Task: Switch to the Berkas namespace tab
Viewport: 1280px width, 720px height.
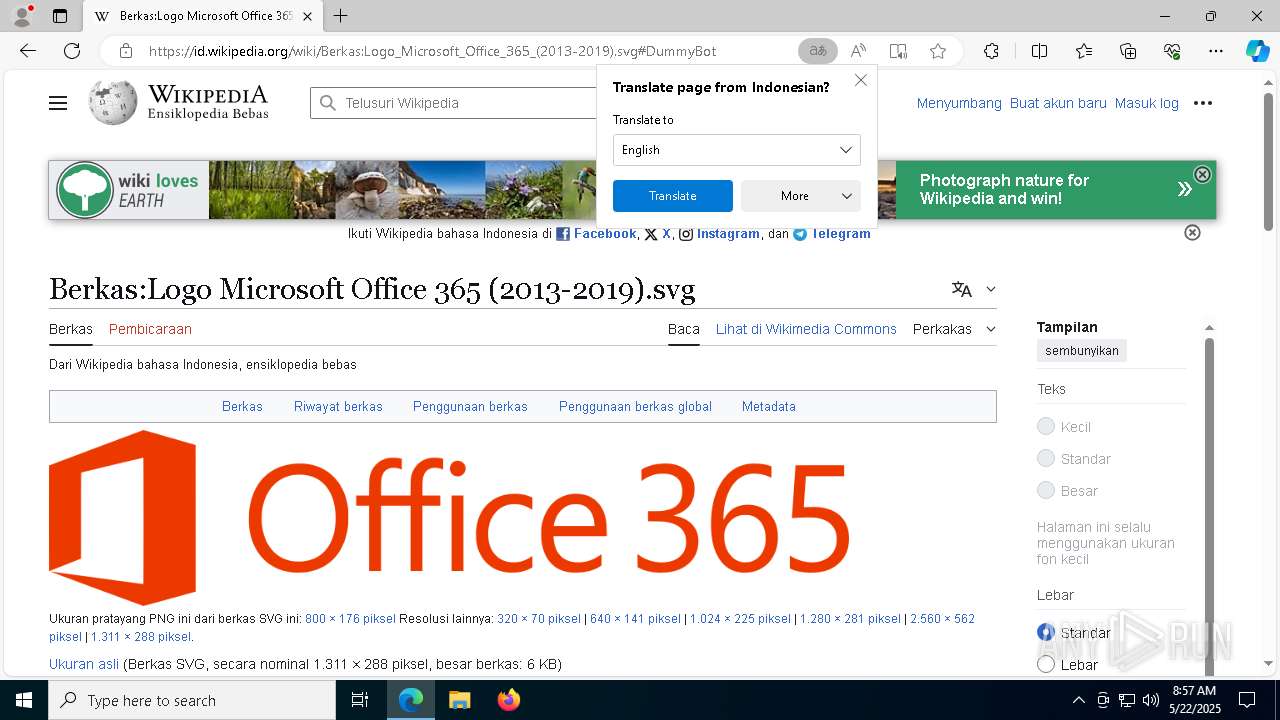Action: [x=71, y=329]
